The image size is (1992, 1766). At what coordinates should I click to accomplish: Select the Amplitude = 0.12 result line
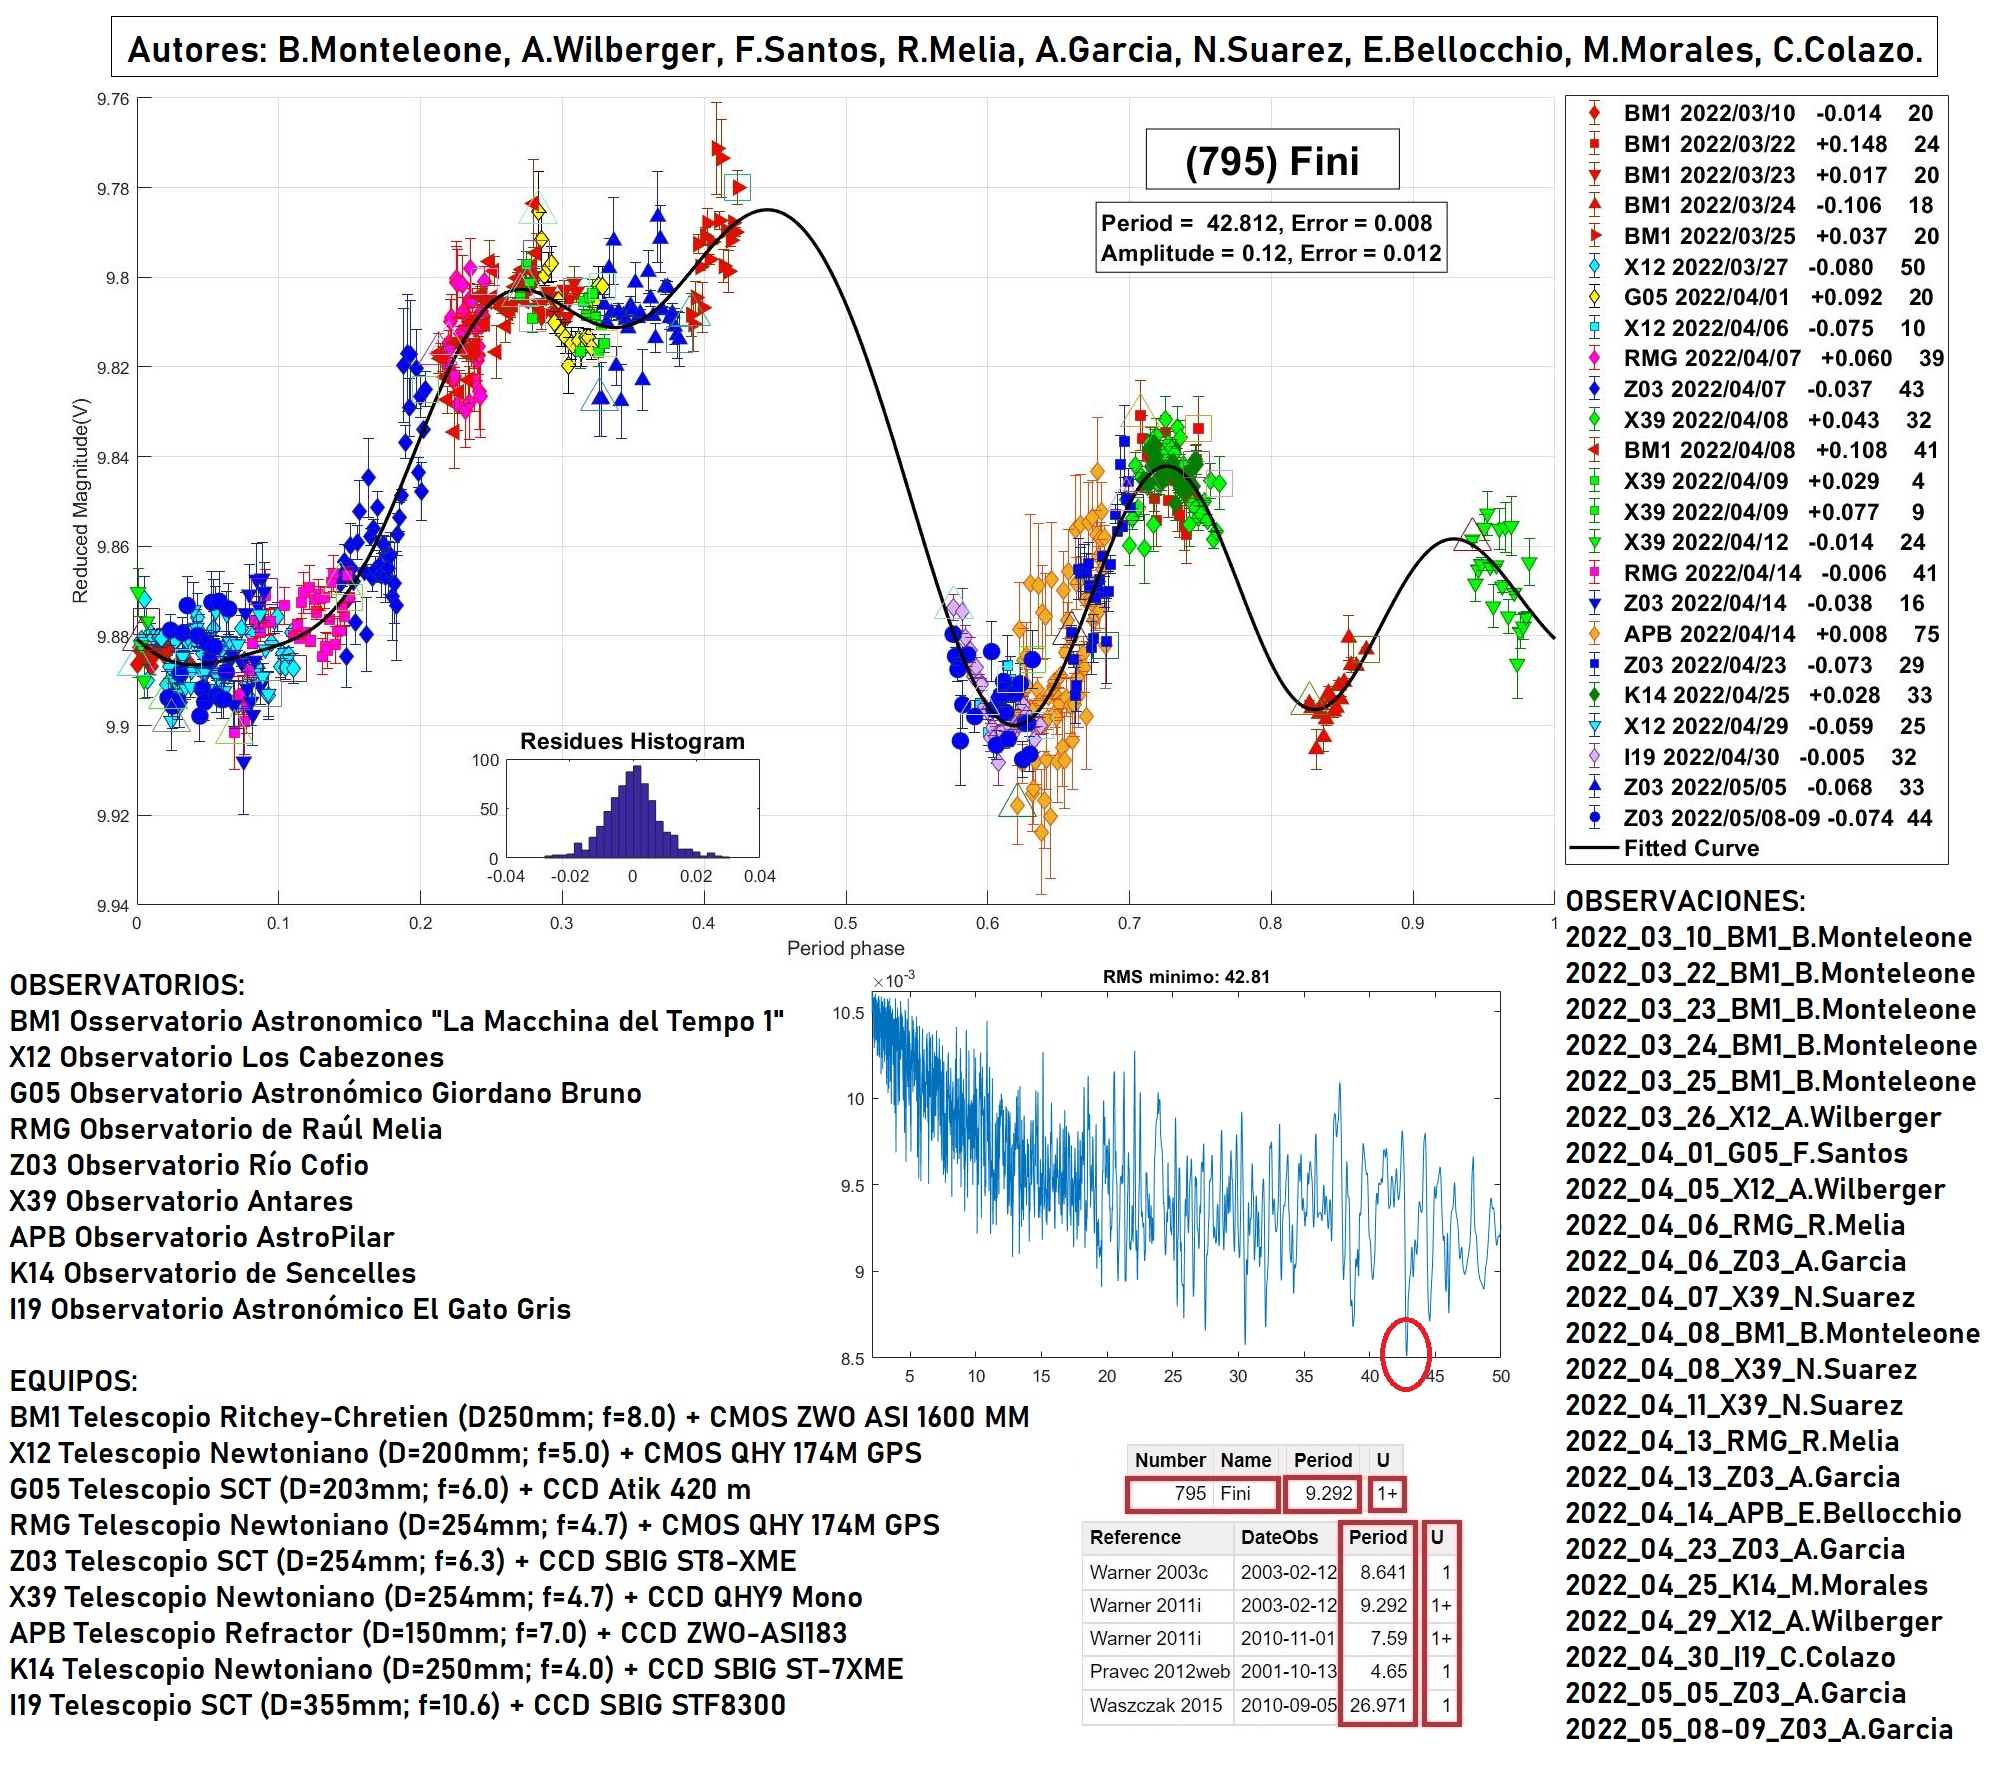(1271, 253)
